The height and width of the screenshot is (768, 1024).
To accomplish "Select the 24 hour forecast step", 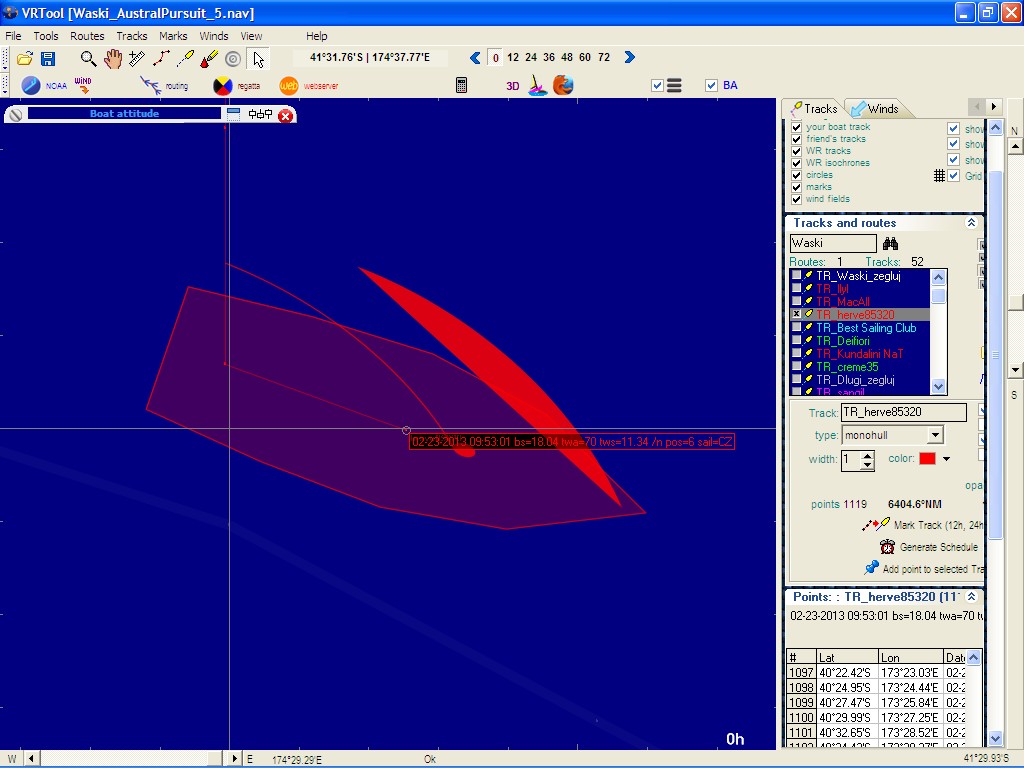I will 531,58.
